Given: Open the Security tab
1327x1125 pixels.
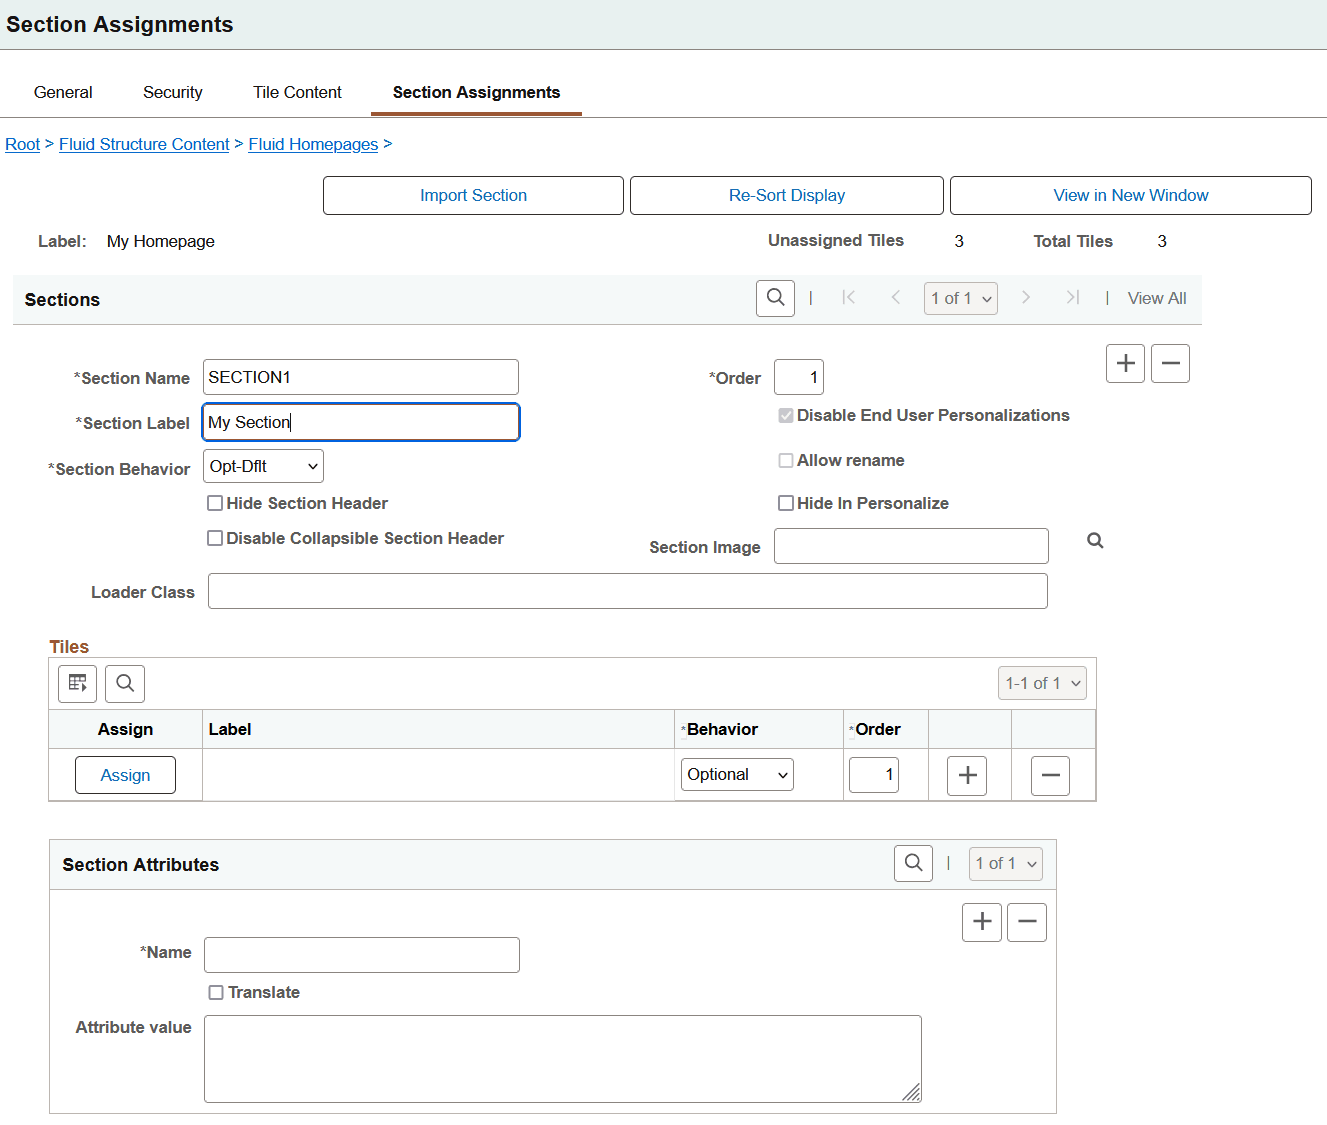Looking at the screenshot, I should (173, 92).
